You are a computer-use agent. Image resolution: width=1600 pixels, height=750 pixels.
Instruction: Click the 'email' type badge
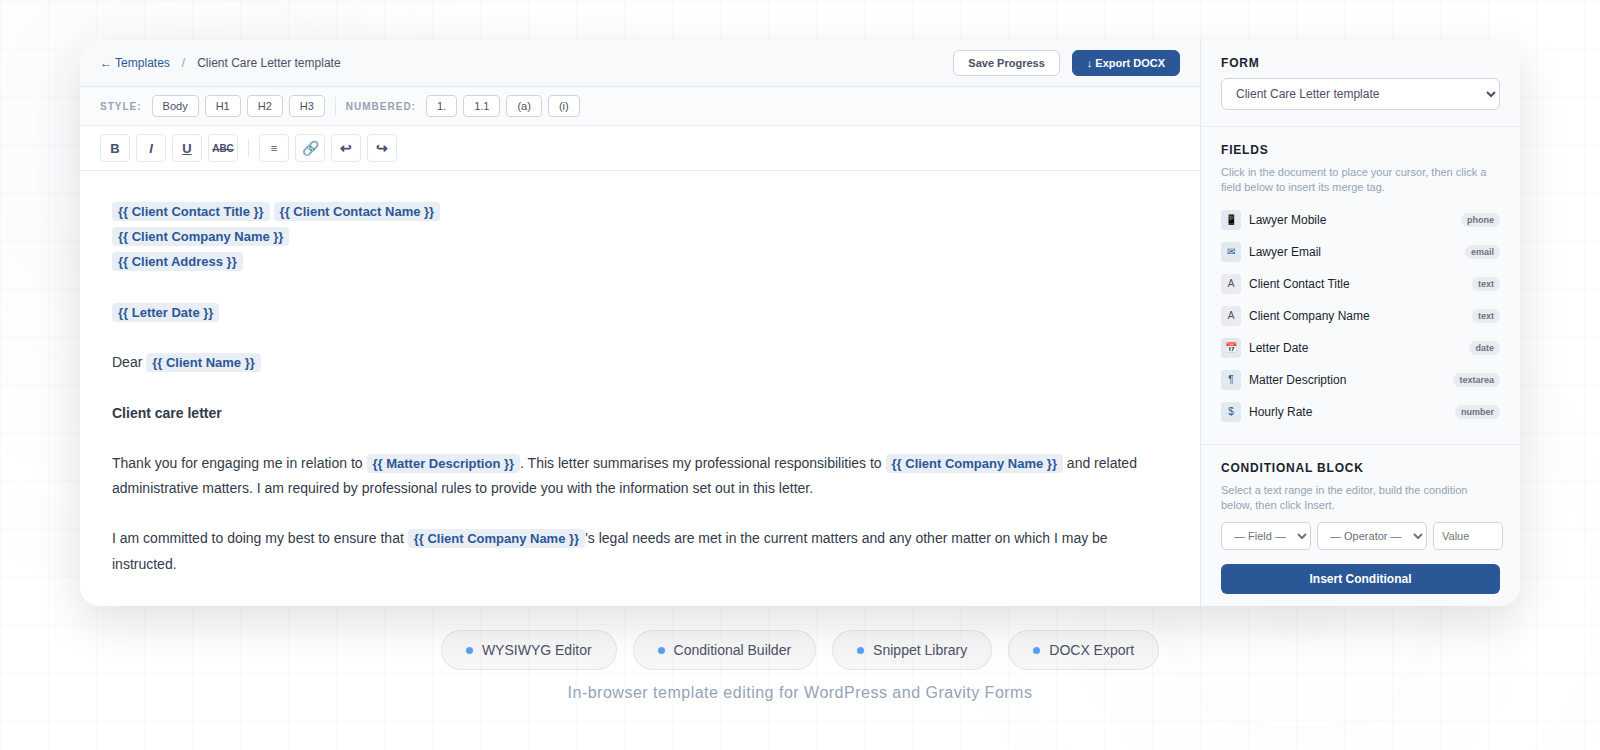coord(1482,252)
